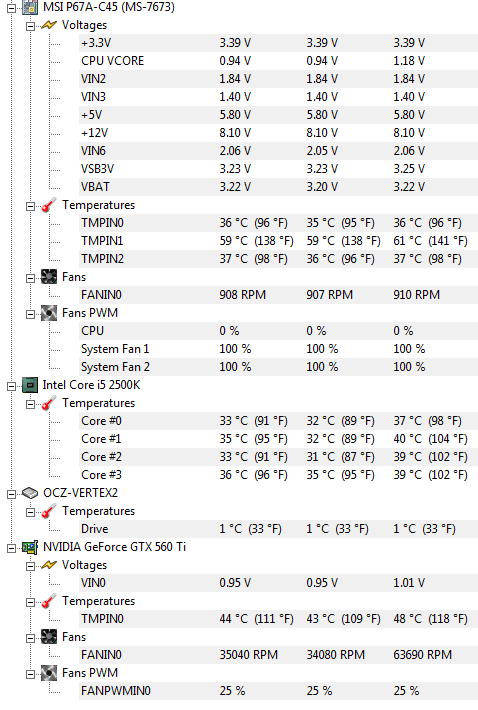Click the motherboard Fans PWM icon

point(48,313)
